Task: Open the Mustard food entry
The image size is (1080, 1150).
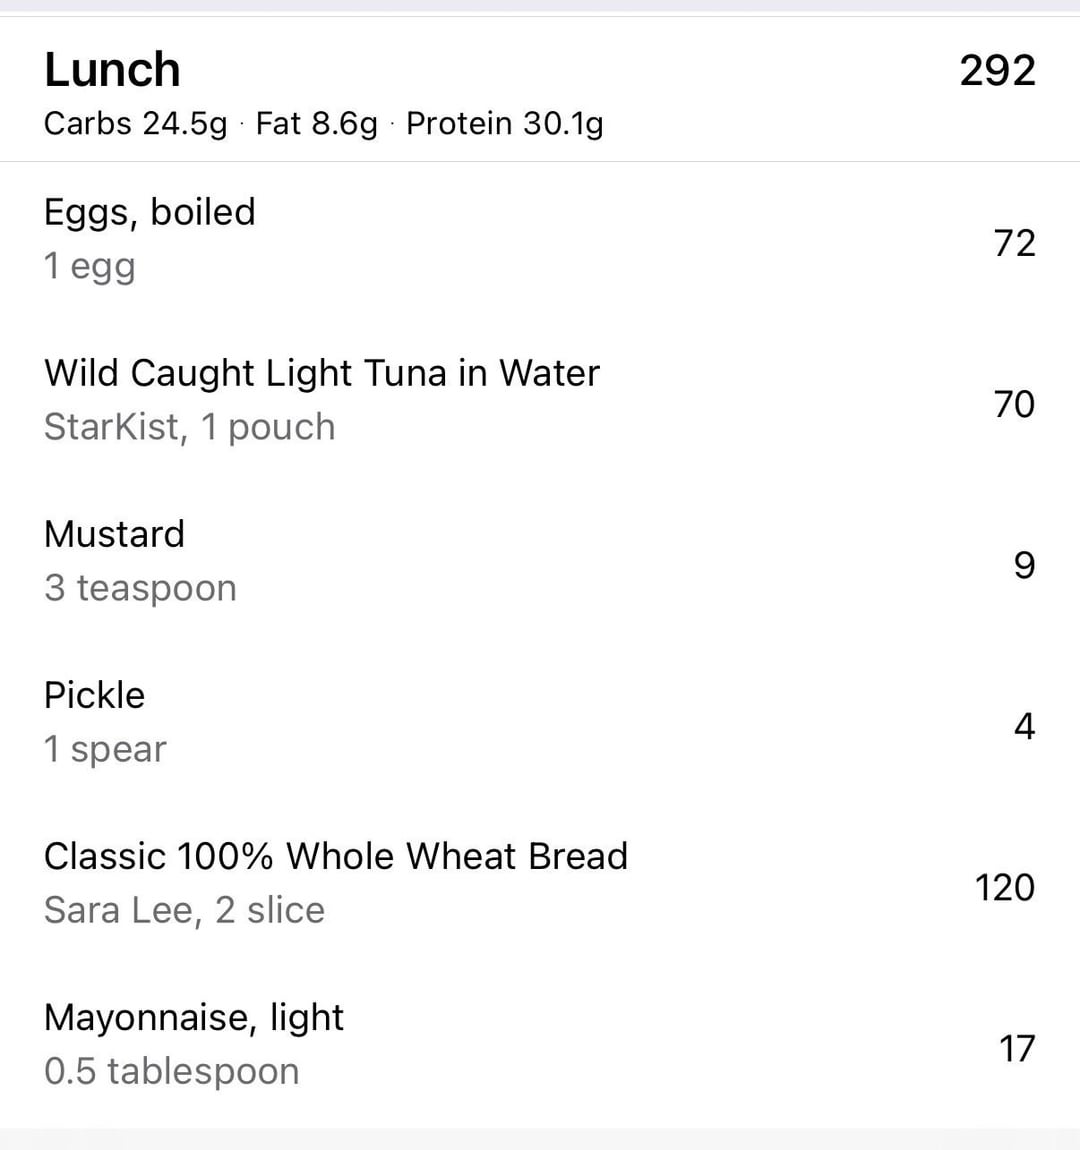Action: tap(115, 534)
